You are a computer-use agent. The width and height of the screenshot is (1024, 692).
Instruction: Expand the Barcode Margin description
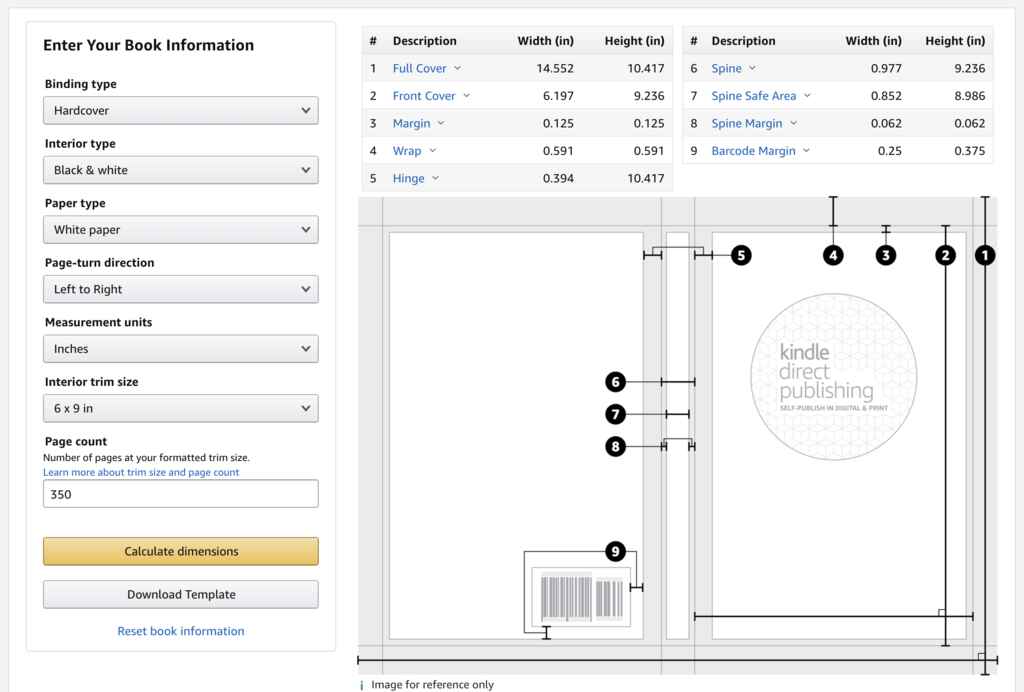pyautogui.click(x=760, y=151)
